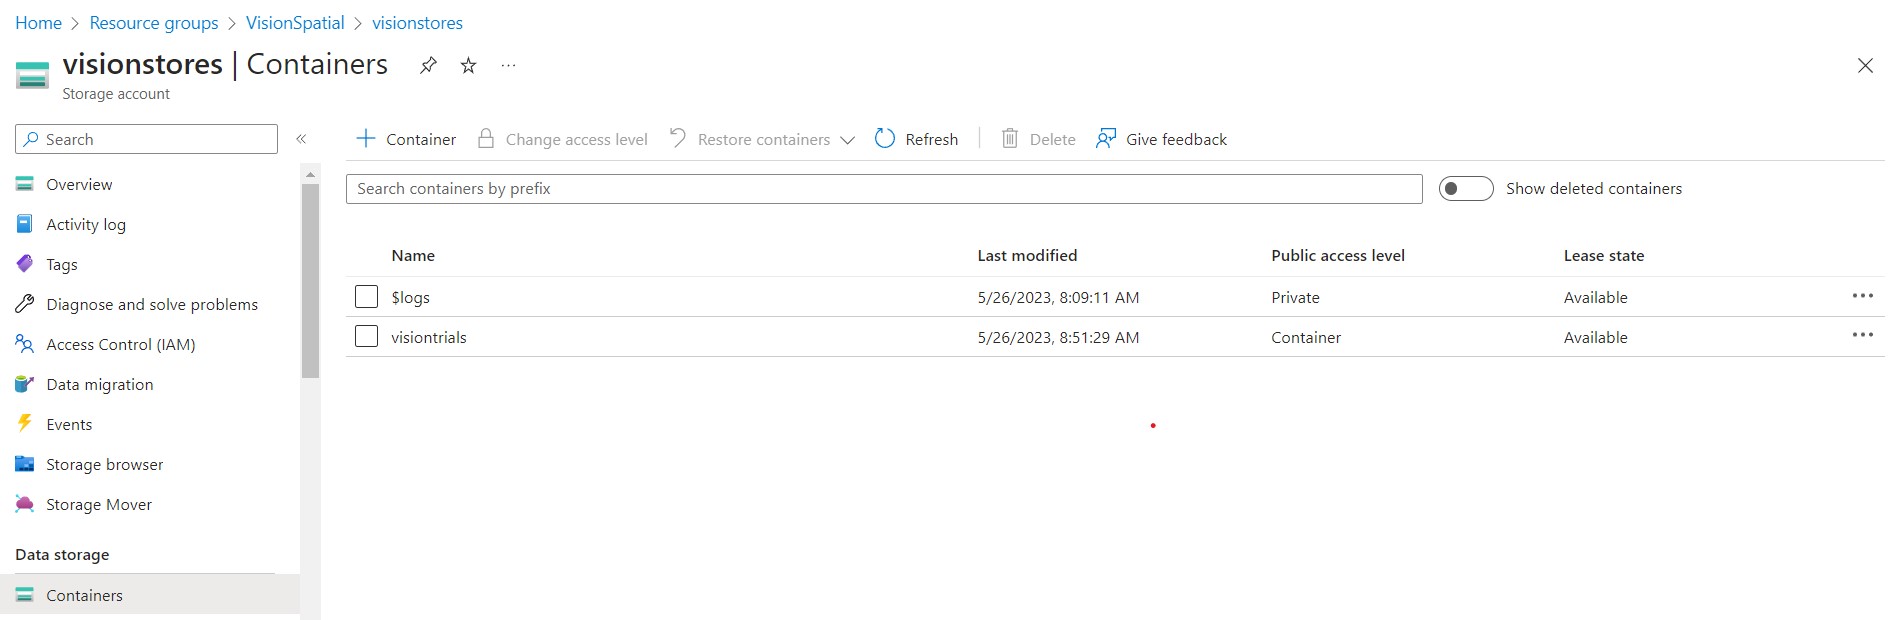This screenshot has width=1898, height=620.
Task: Mark visionstores as favorite with star
Action: pyautogui.click(x=468, y=66)
